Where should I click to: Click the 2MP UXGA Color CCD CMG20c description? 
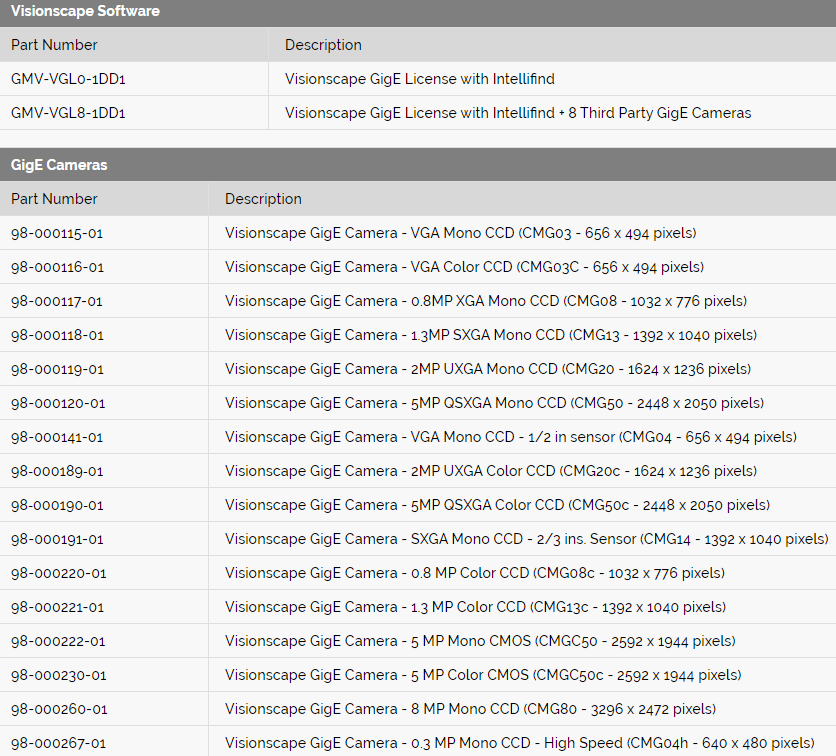491,472
